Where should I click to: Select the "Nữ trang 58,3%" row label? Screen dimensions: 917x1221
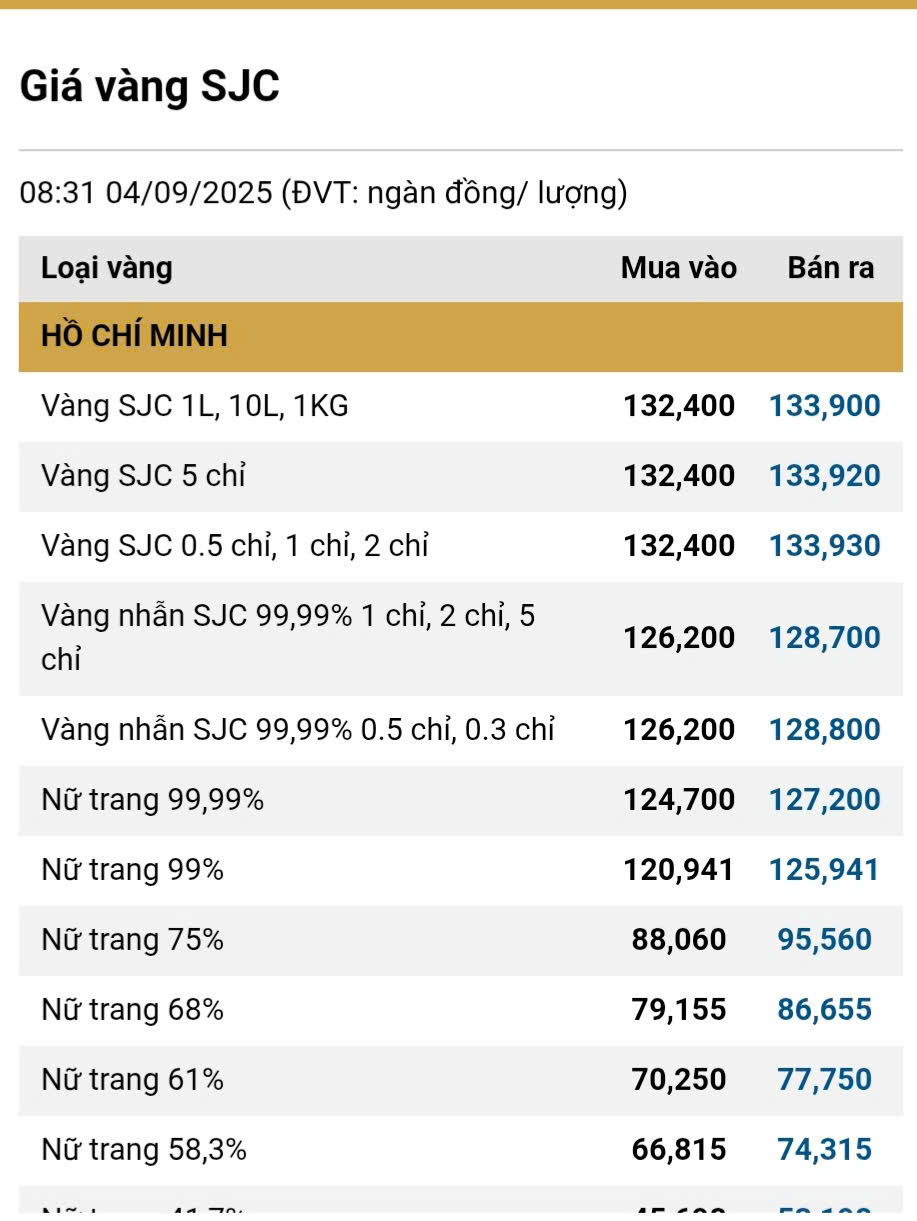(x=144, y=1150)
